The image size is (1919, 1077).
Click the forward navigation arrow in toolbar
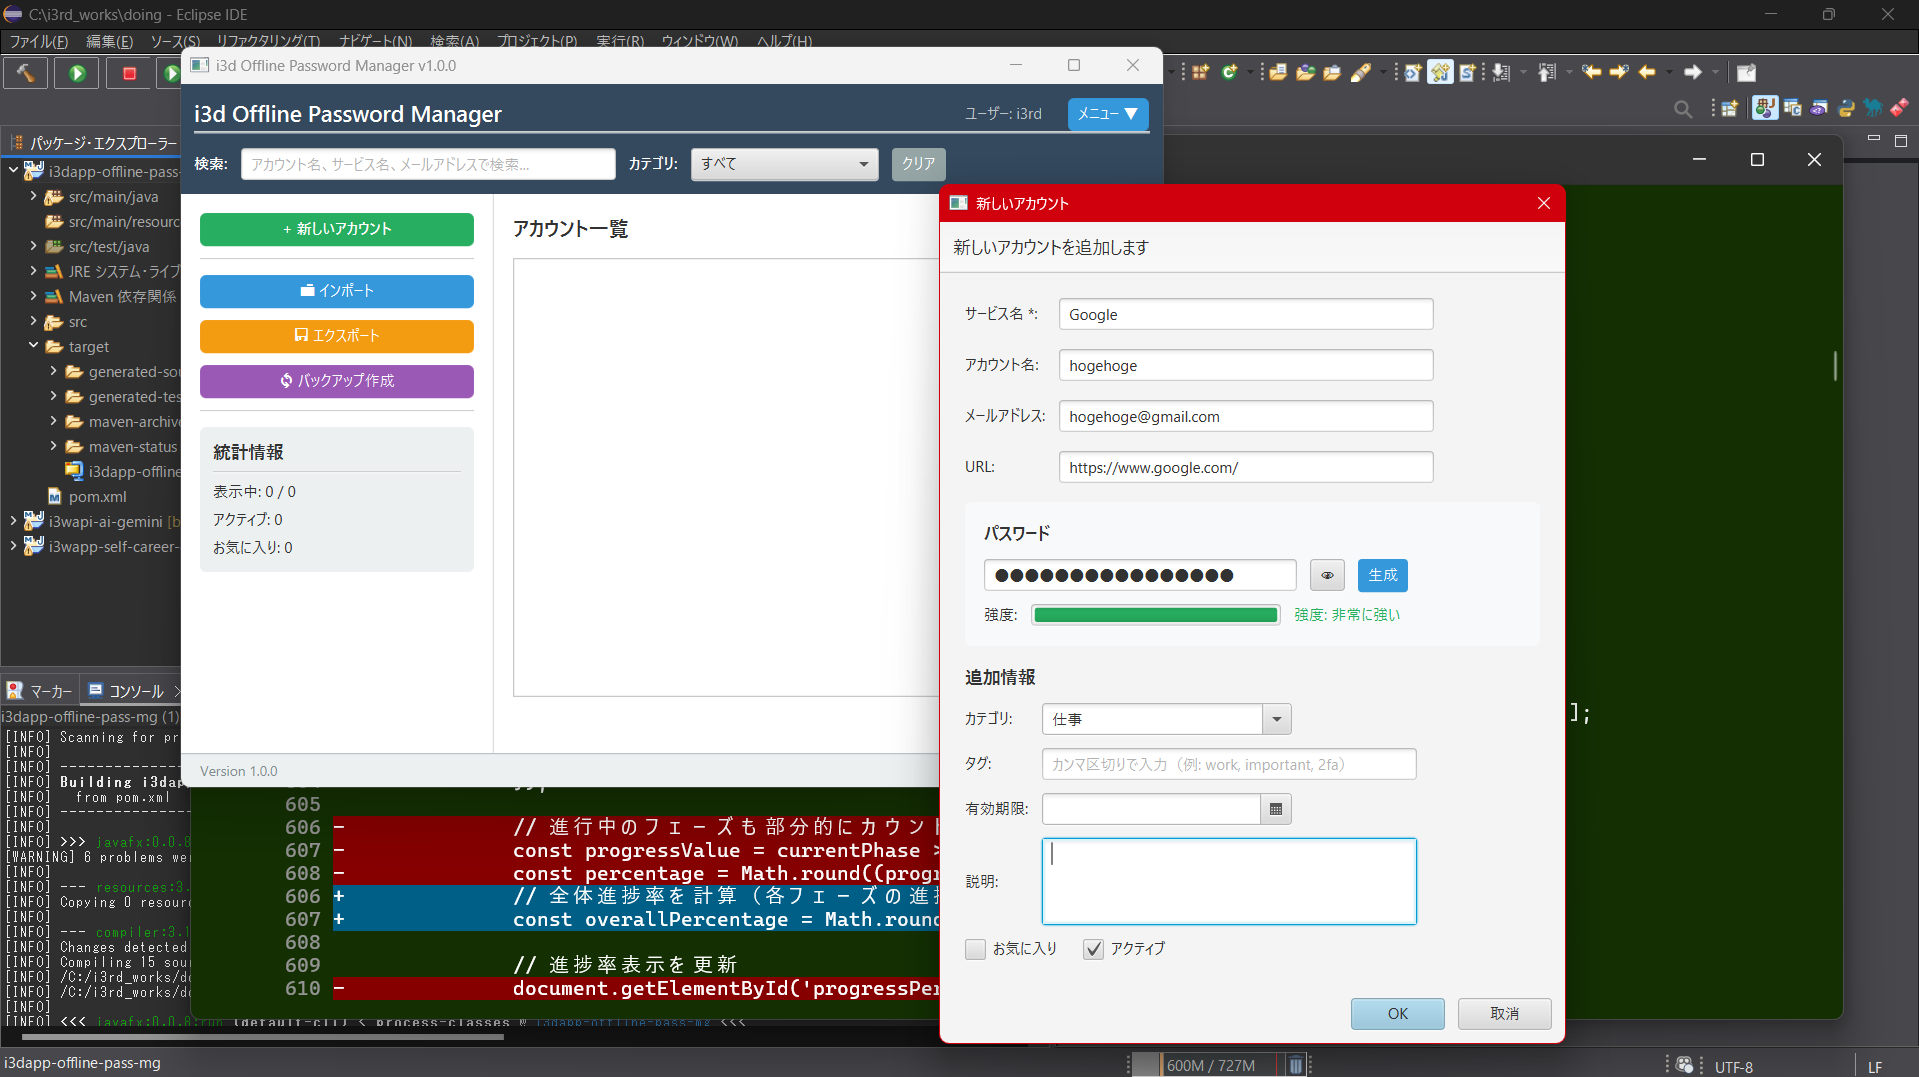pyautogui.click(x=1692, y=72)
